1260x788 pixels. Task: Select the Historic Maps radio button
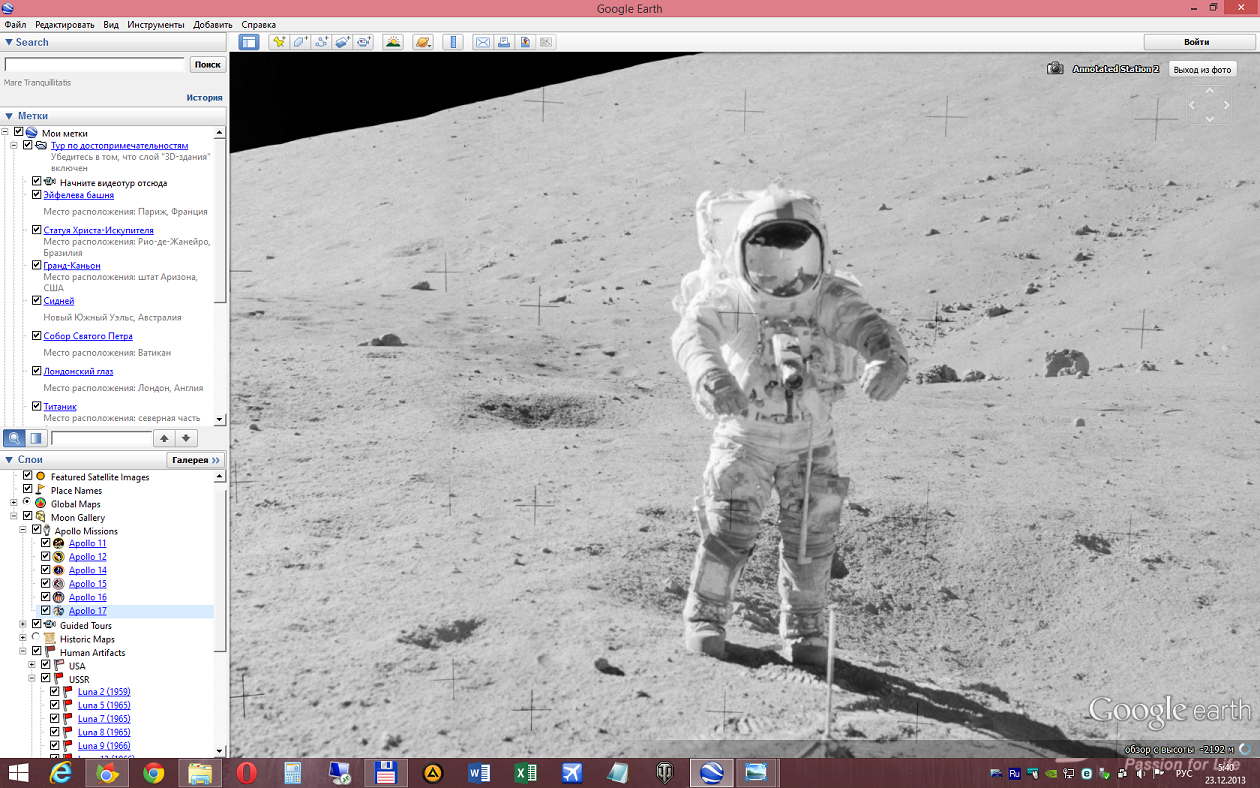(x=36, y=638)
